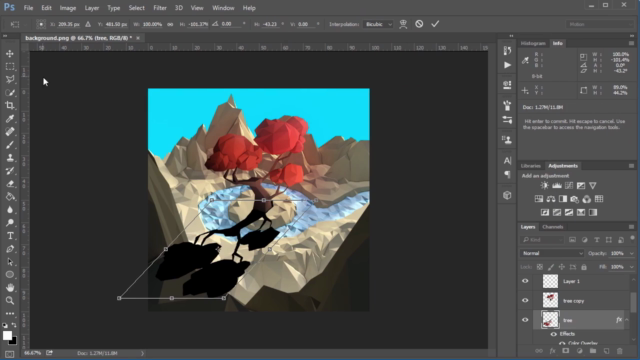Select the Path Selection tool
640x360 pixels.
(x=10, y=262)
